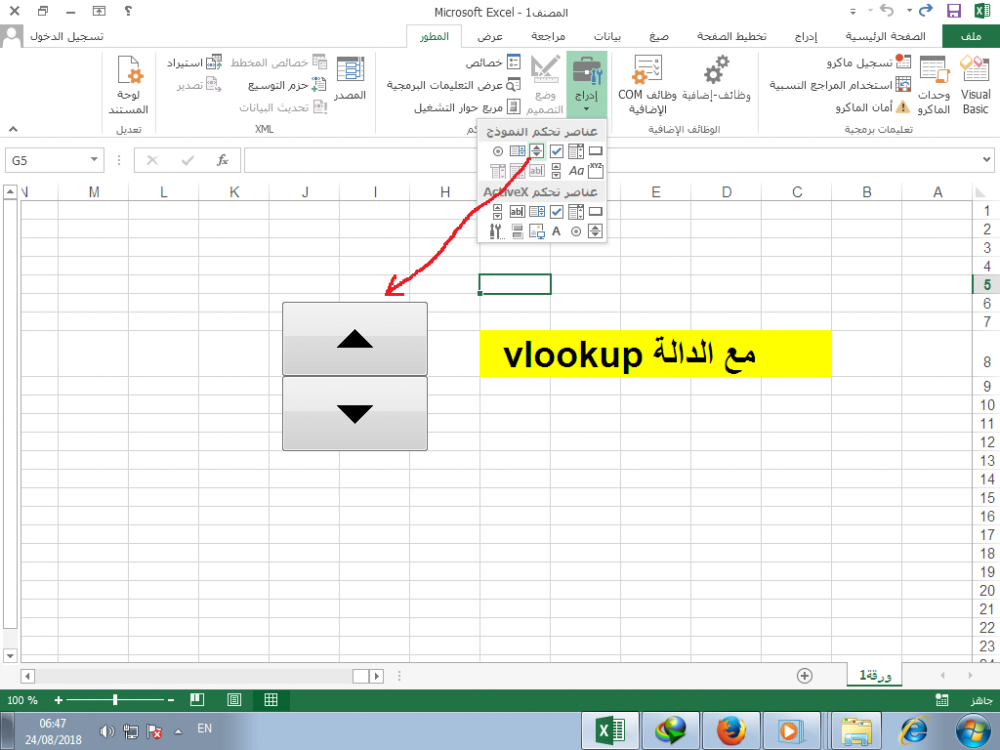Open Firefox from the taskbar
This screenshot has width=1000, height=750.
(x=731, y=731)
